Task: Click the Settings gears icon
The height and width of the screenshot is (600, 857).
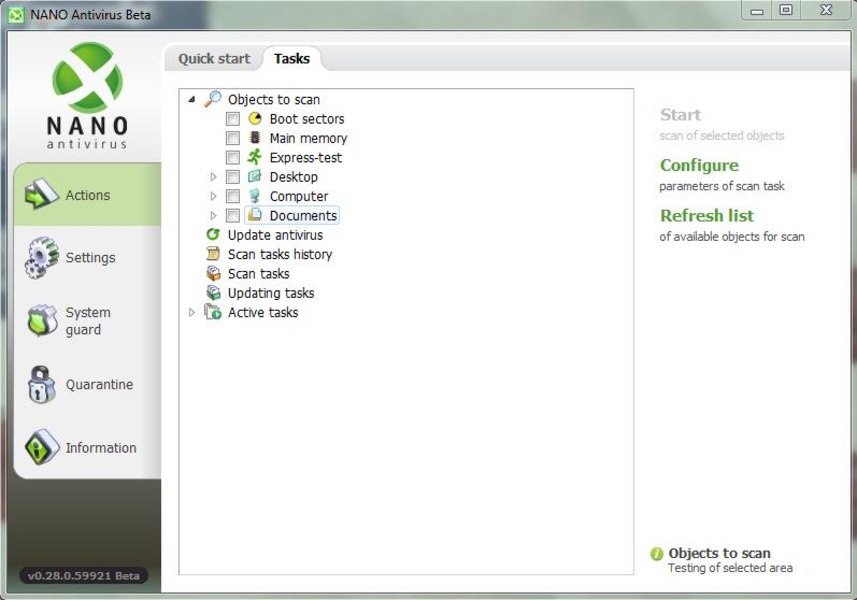Action: (42, 257)
